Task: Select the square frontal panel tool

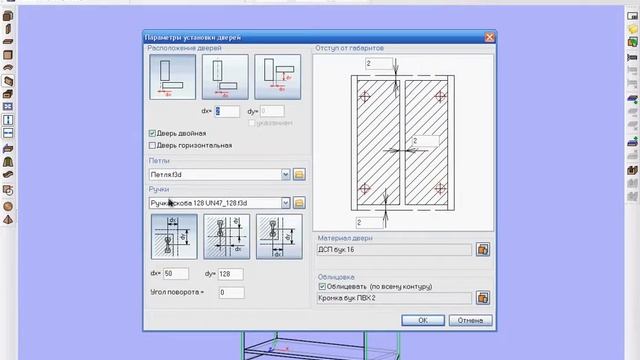Action: (x=8, y=55)
